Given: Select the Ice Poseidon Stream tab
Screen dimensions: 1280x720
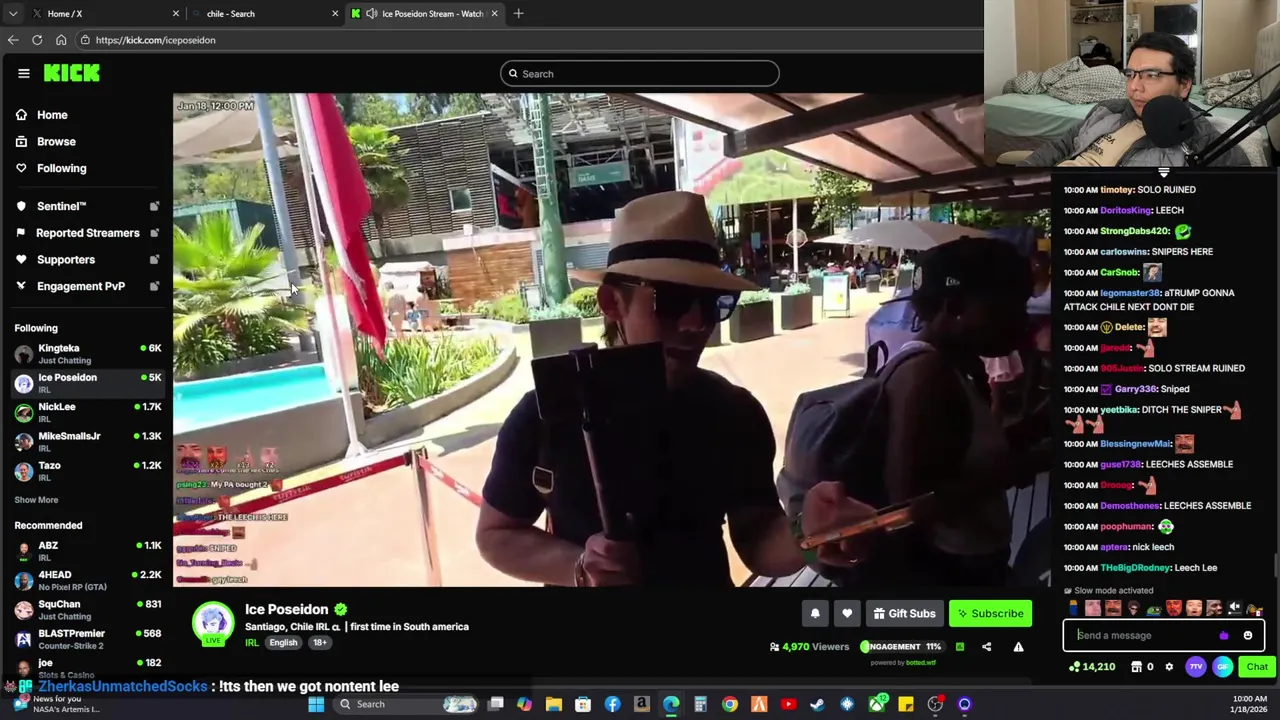Looking at the screenshot, I should (x=424, y=14).
